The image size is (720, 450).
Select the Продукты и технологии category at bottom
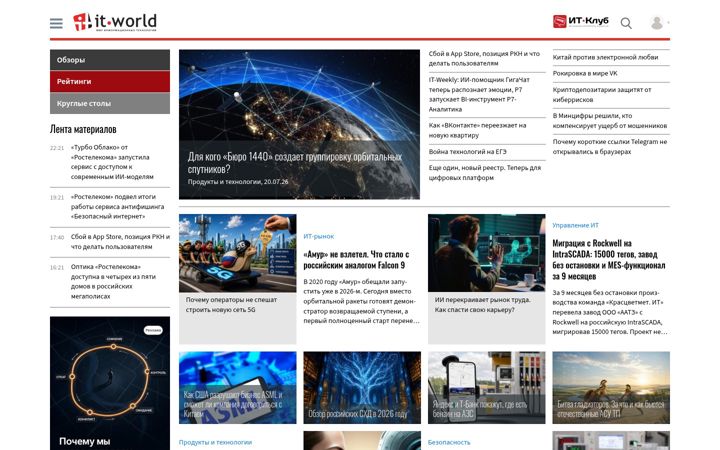coord(215,442)
